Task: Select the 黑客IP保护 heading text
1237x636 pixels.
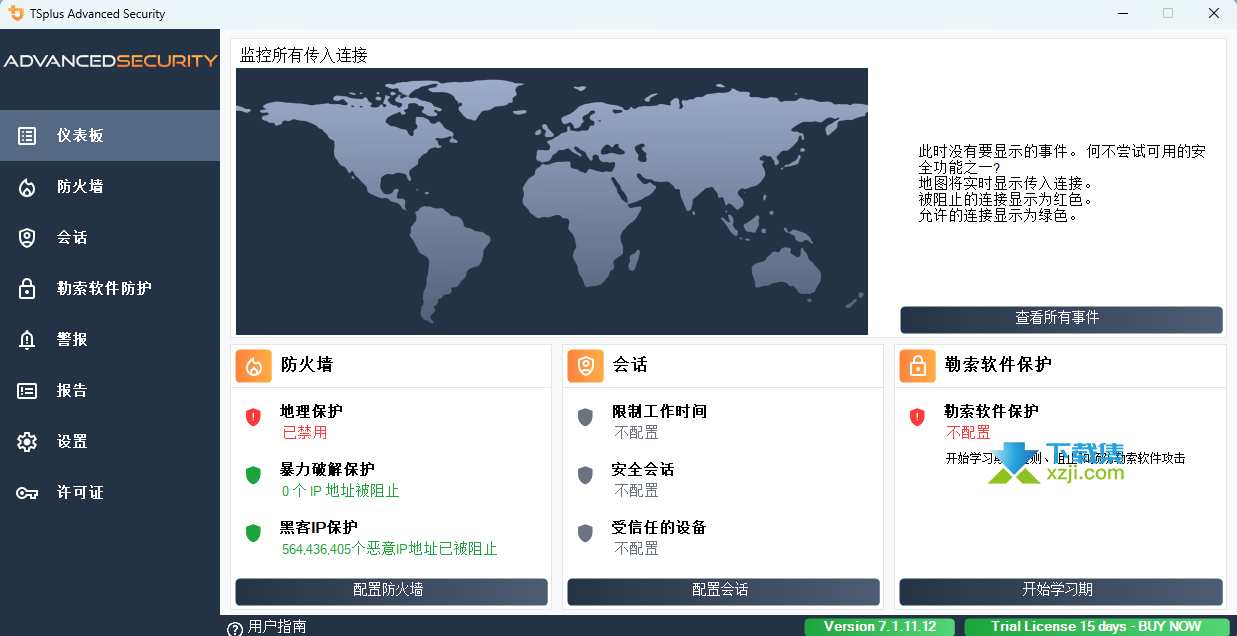Action: coord(319,527)
